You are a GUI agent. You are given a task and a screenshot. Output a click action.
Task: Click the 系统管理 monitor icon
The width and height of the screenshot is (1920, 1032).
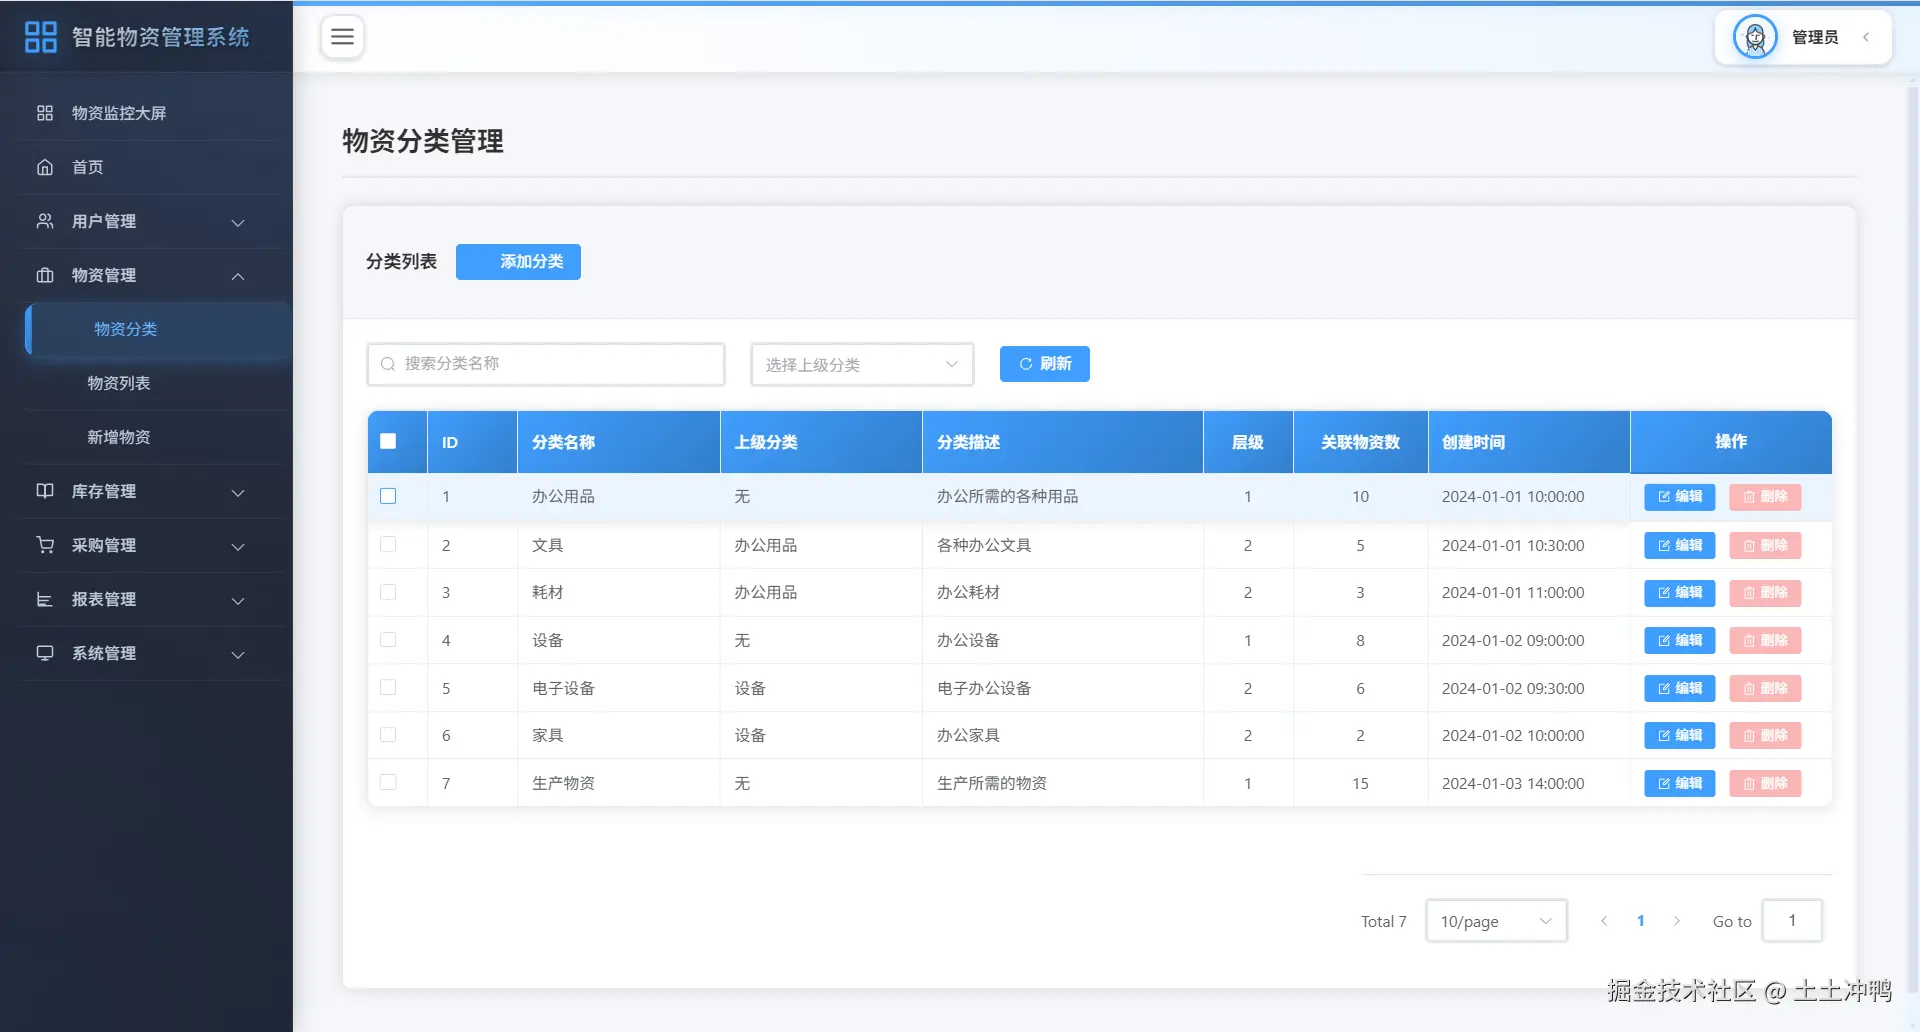pyautogui.click(x=45, y=653)
